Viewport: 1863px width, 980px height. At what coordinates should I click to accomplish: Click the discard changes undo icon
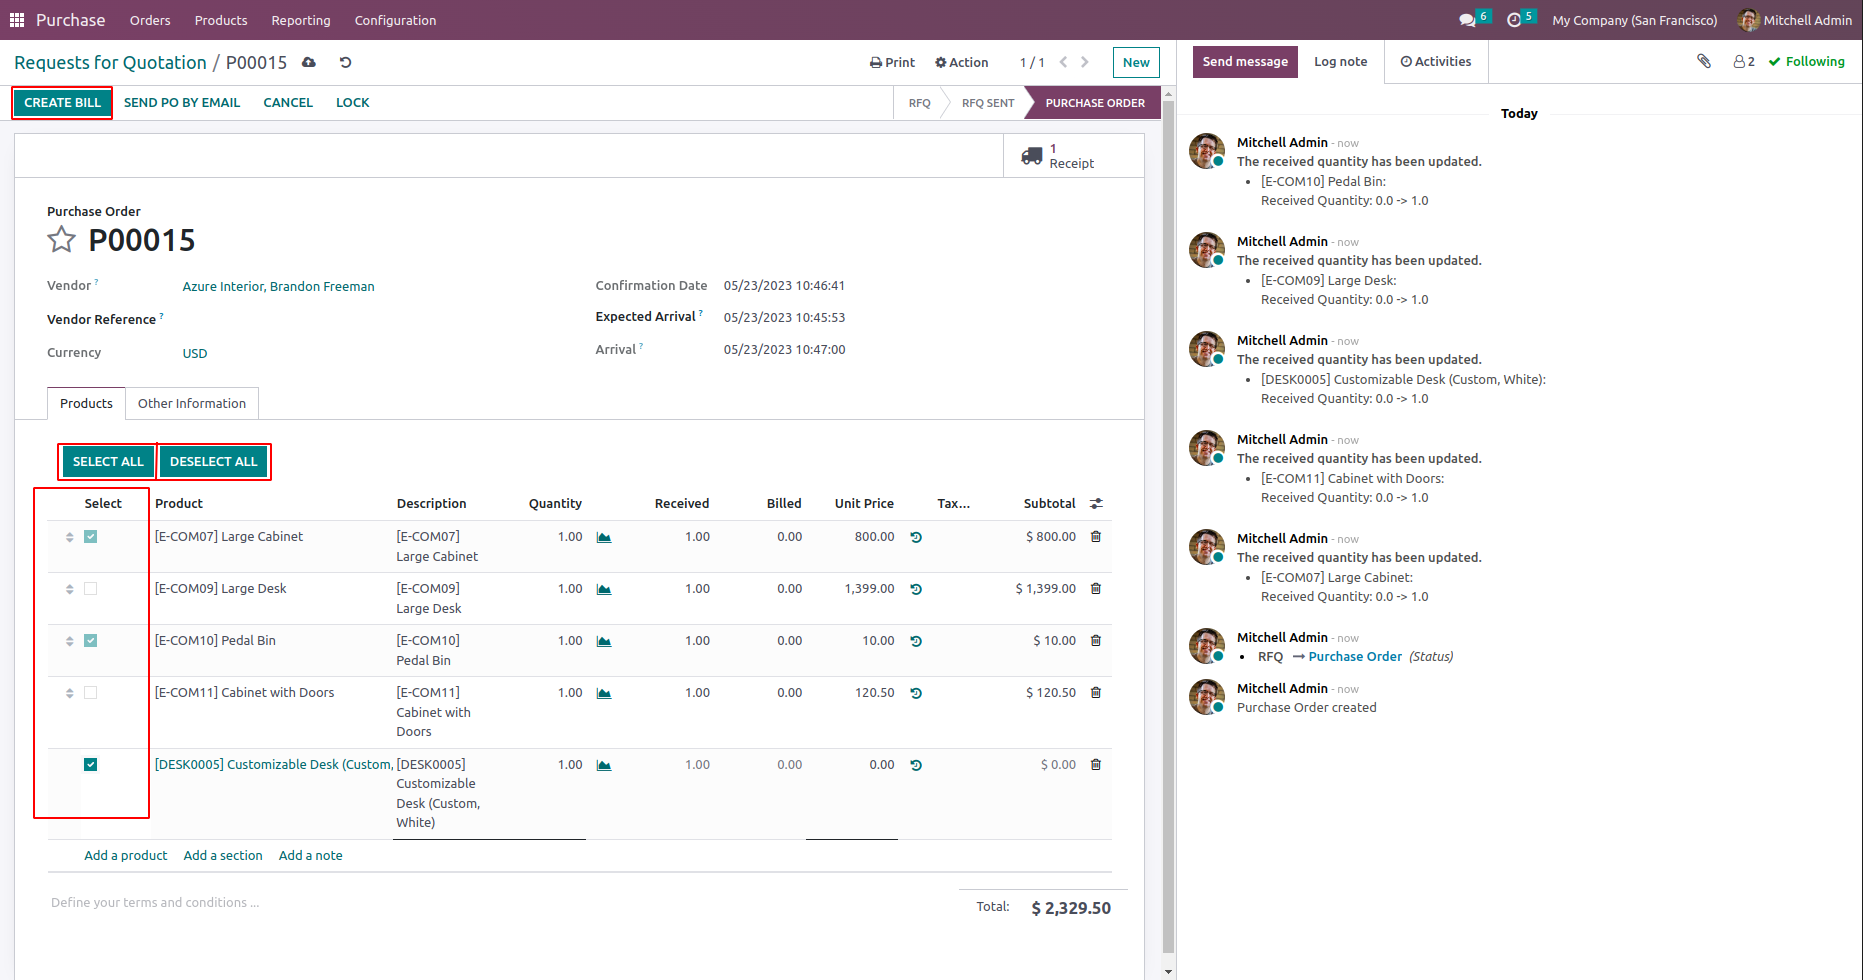tap(345, 62)
